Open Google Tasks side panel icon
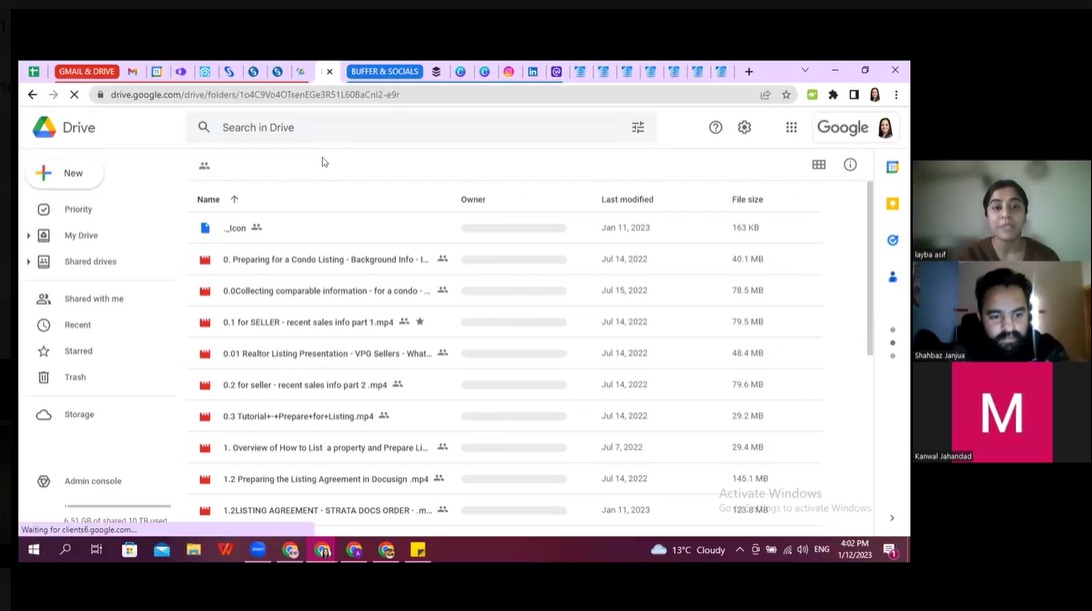The image size is (1092, 611). (892, 240)
